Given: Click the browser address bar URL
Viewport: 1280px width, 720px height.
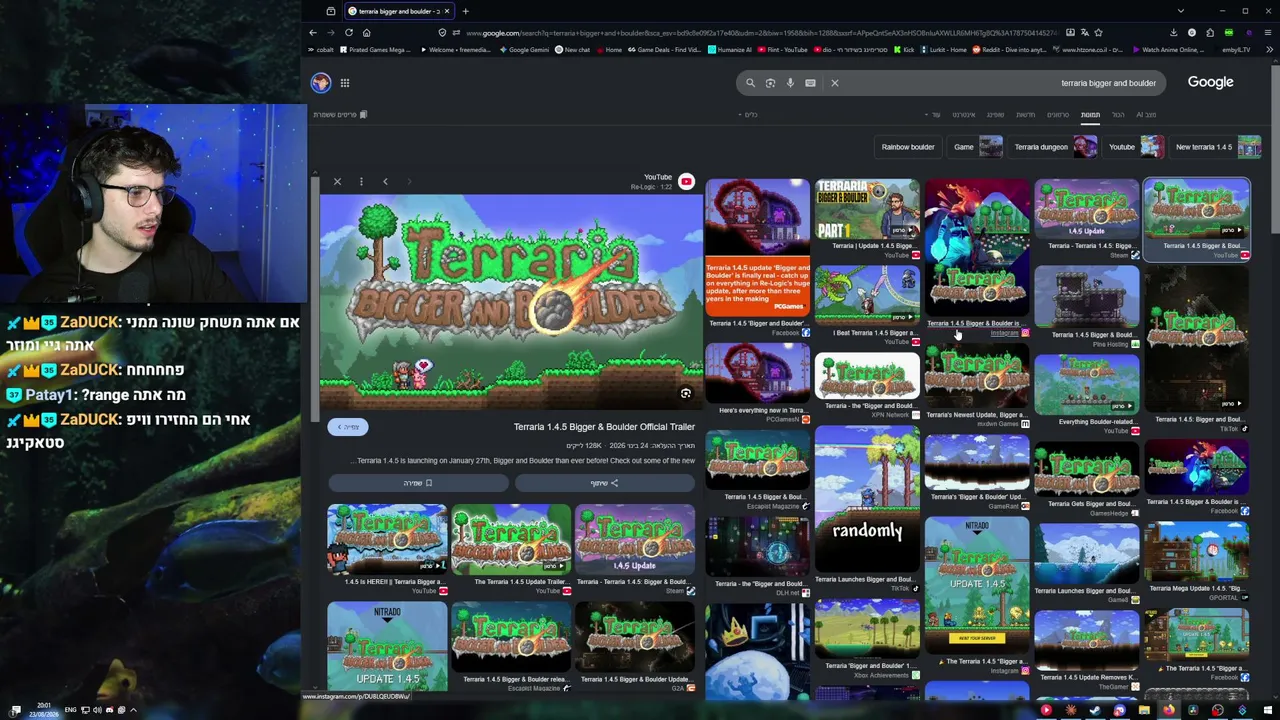Looking at the screenshot, I should [760, 33].
